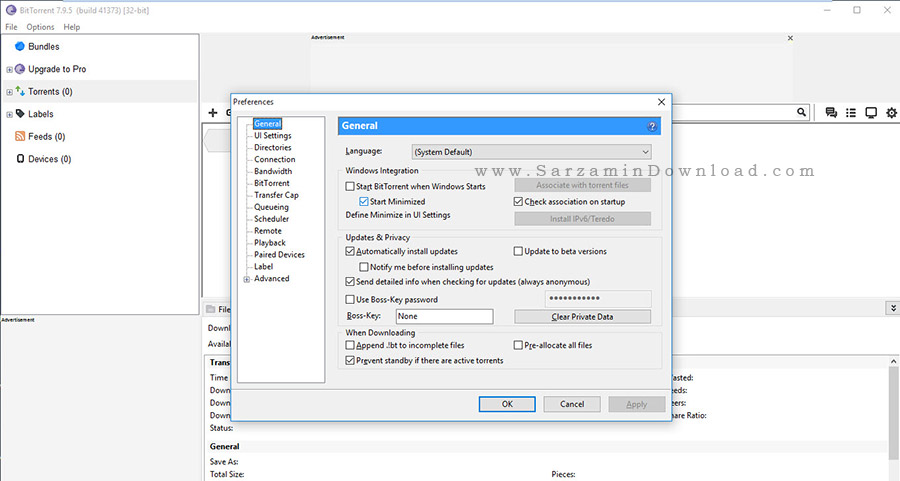Image resolution: width=900 pixels, height=481 pixels.
Task: Click the Add Torrent plus icon
Action: [x=213, y=113]
